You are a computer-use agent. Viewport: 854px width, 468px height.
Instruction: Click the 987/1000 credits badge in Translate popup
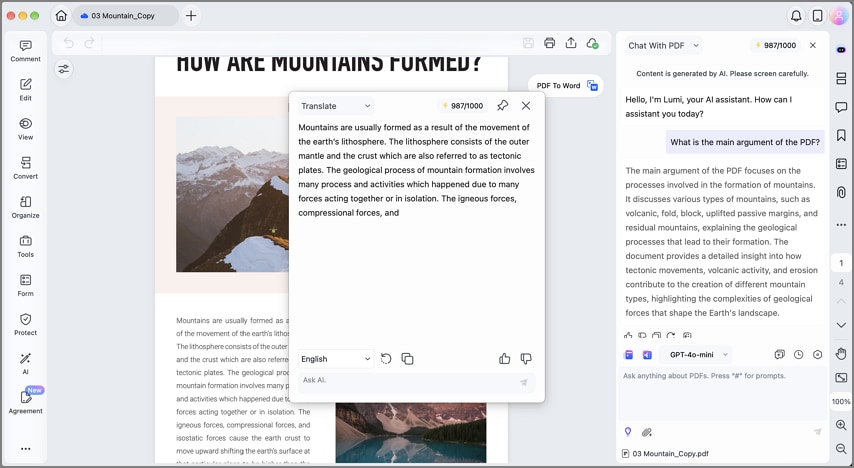pos(462,106)
